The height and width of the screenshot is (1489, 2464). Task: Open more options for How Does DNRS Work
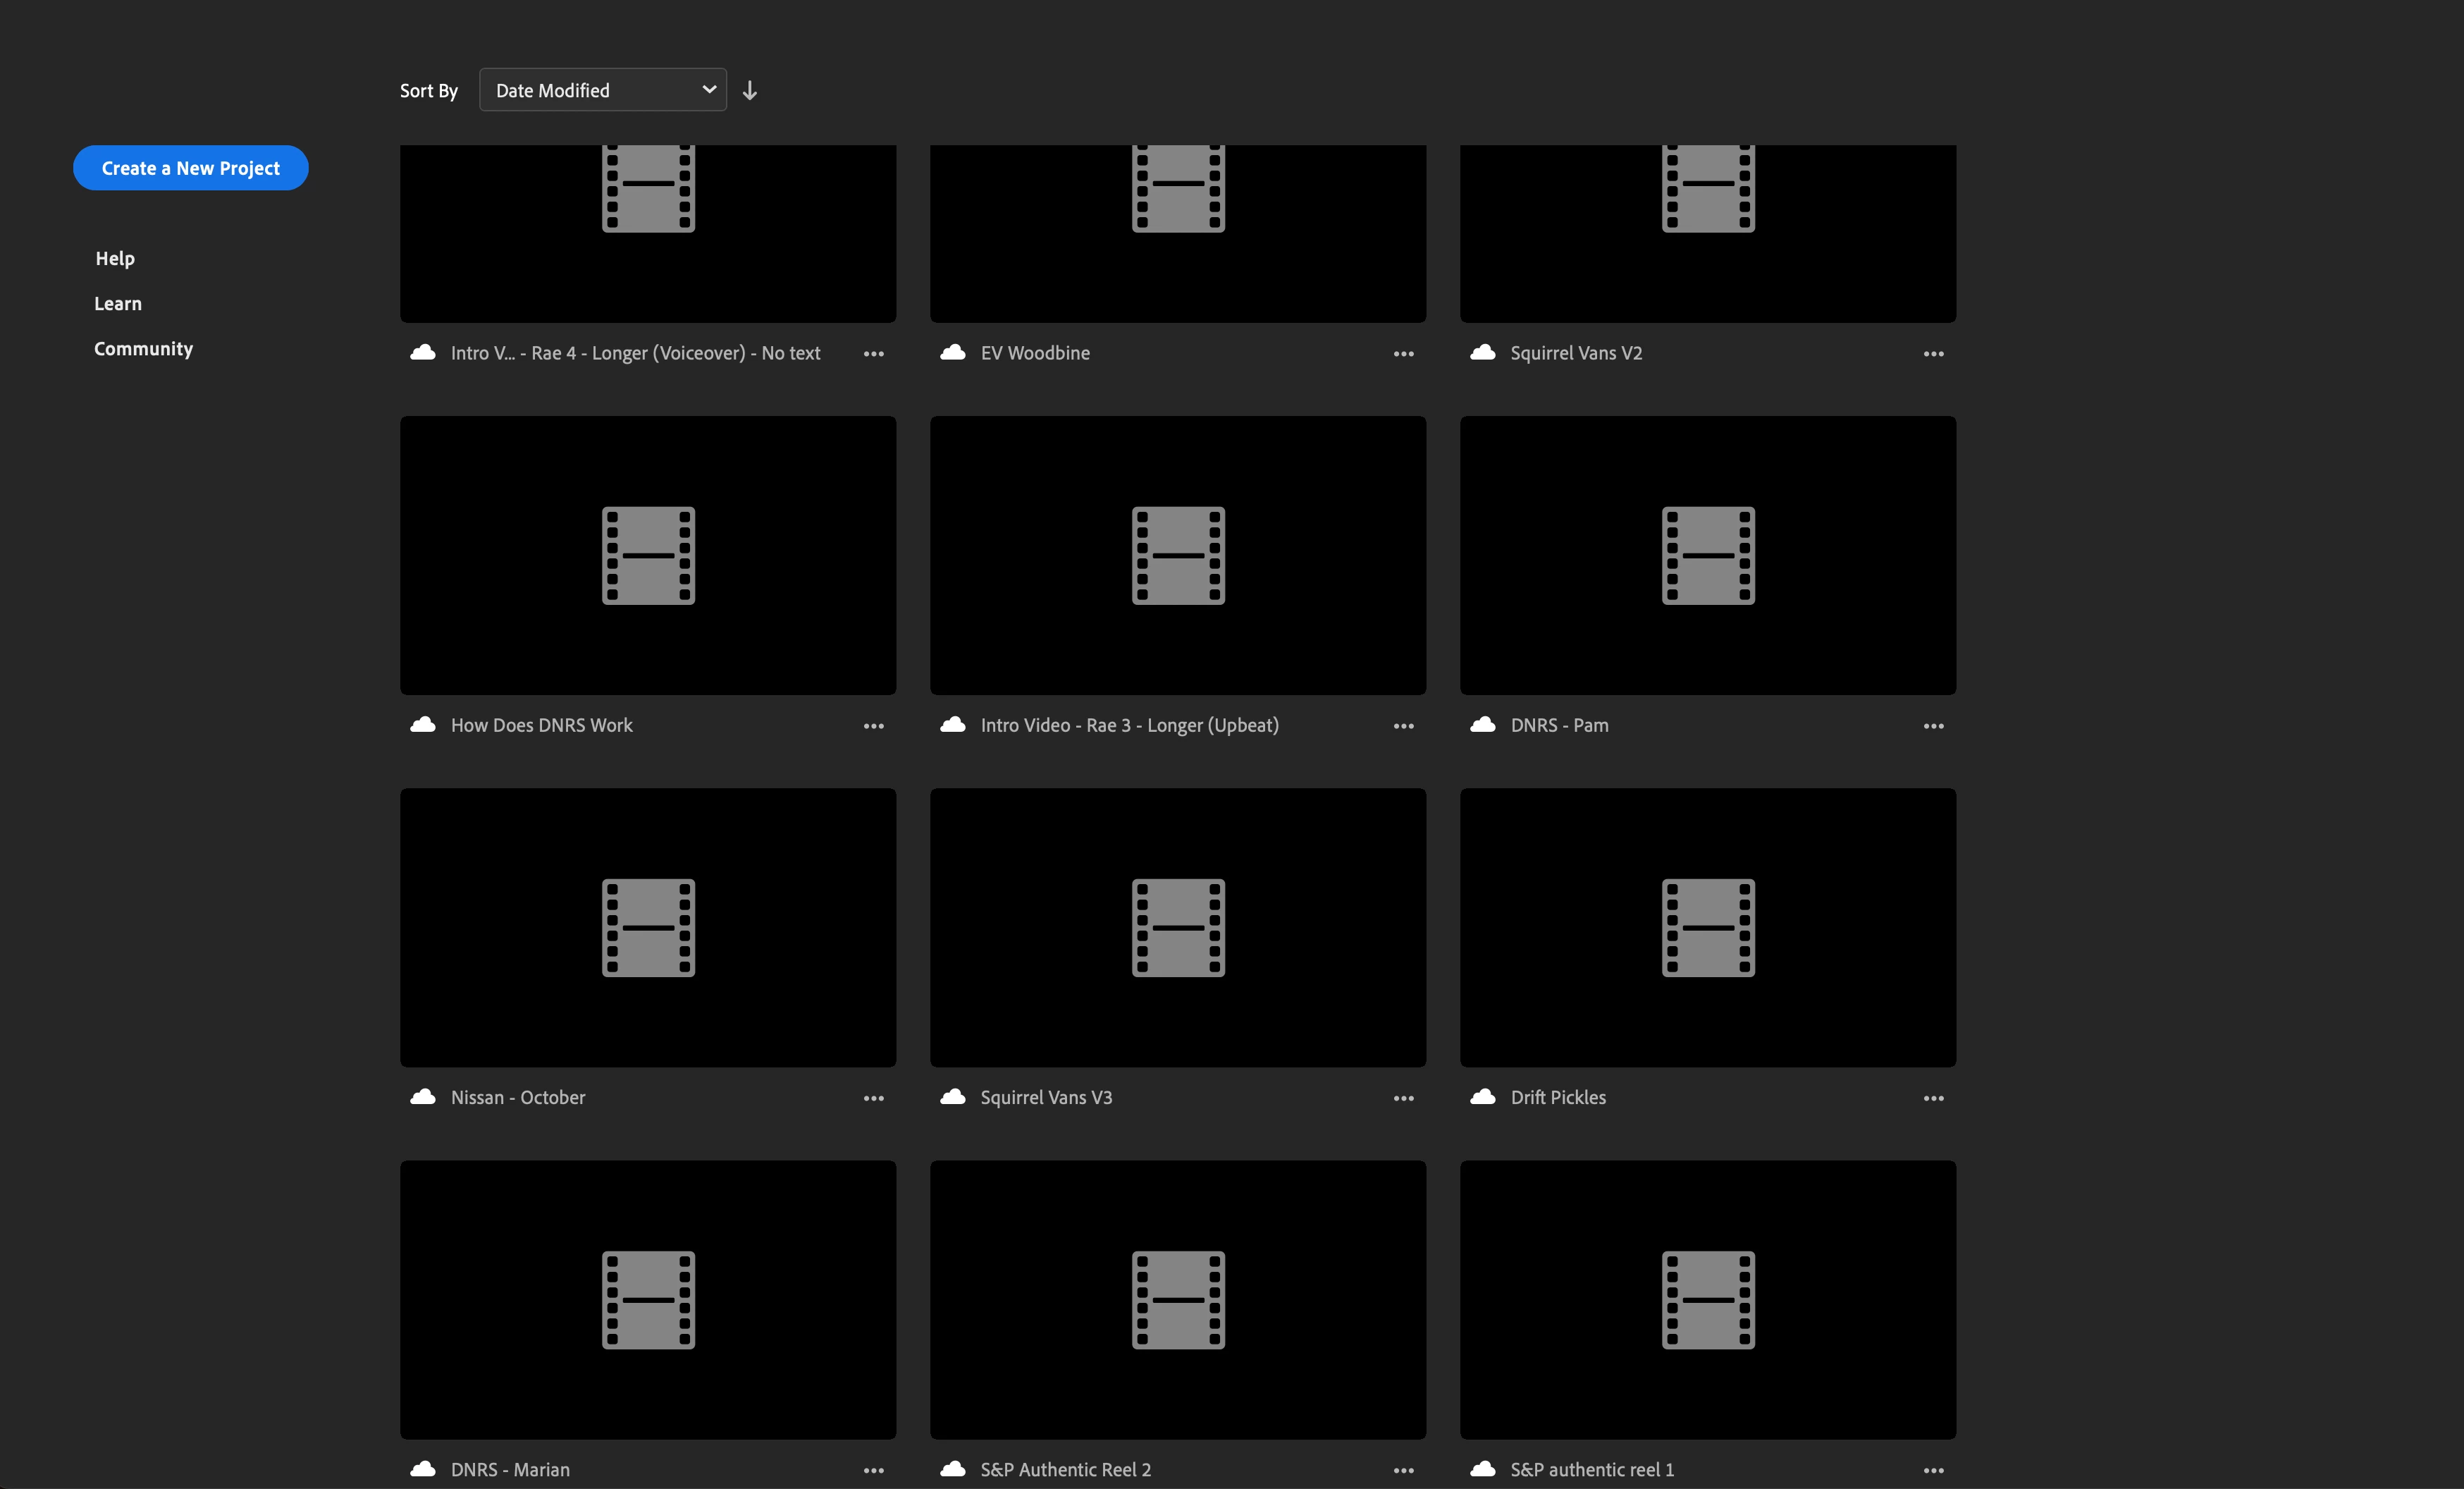coord(873,726)
